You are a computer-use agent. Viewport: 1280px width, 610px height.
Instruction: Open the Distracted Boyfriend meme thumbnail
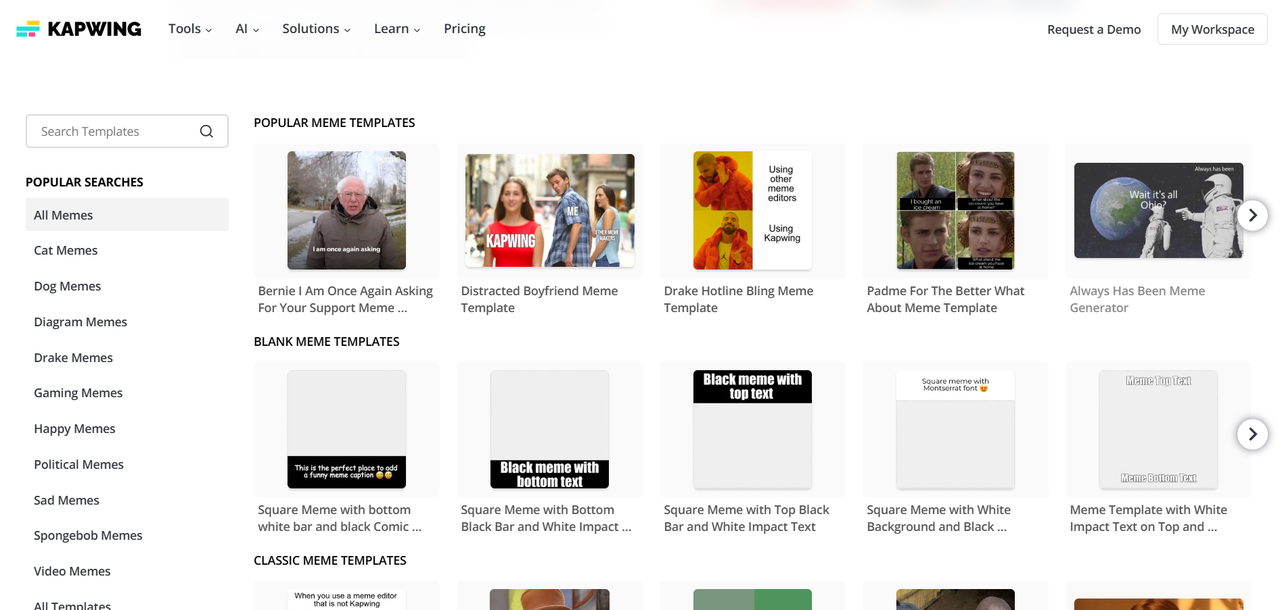(550, 211)
